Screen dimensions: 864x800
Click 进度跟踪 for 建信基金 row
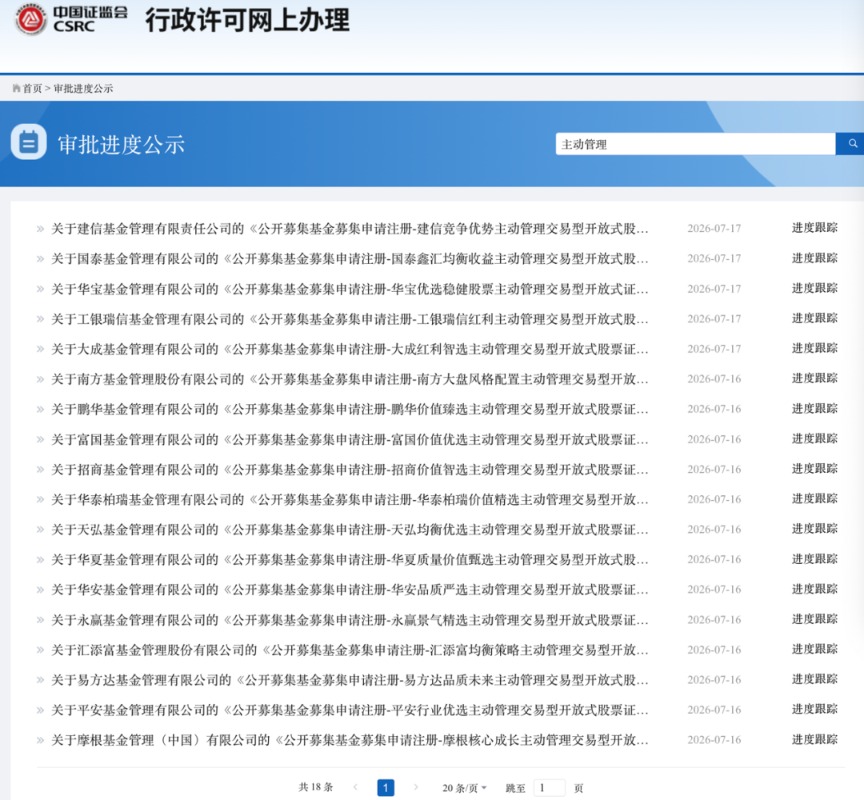pos(814,228)
